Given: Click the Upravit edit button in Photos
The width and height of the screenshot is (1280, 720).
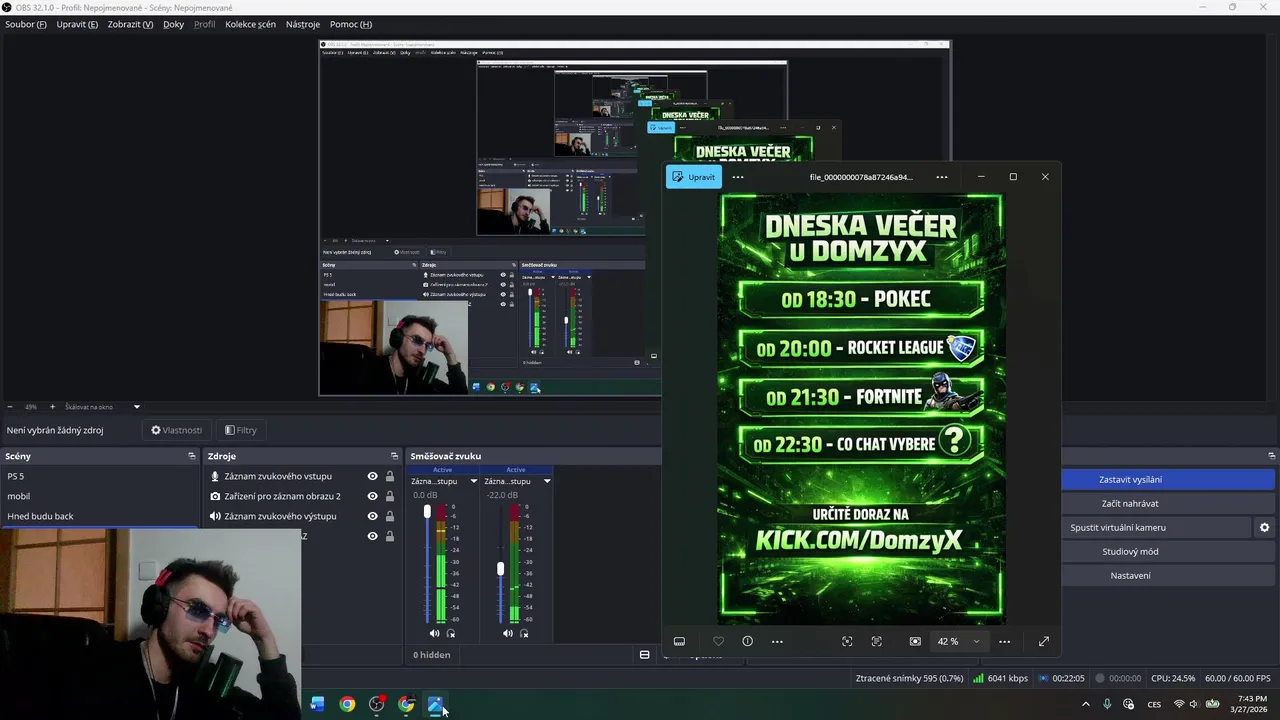Looking at the screenshot, I should point(694,177).
